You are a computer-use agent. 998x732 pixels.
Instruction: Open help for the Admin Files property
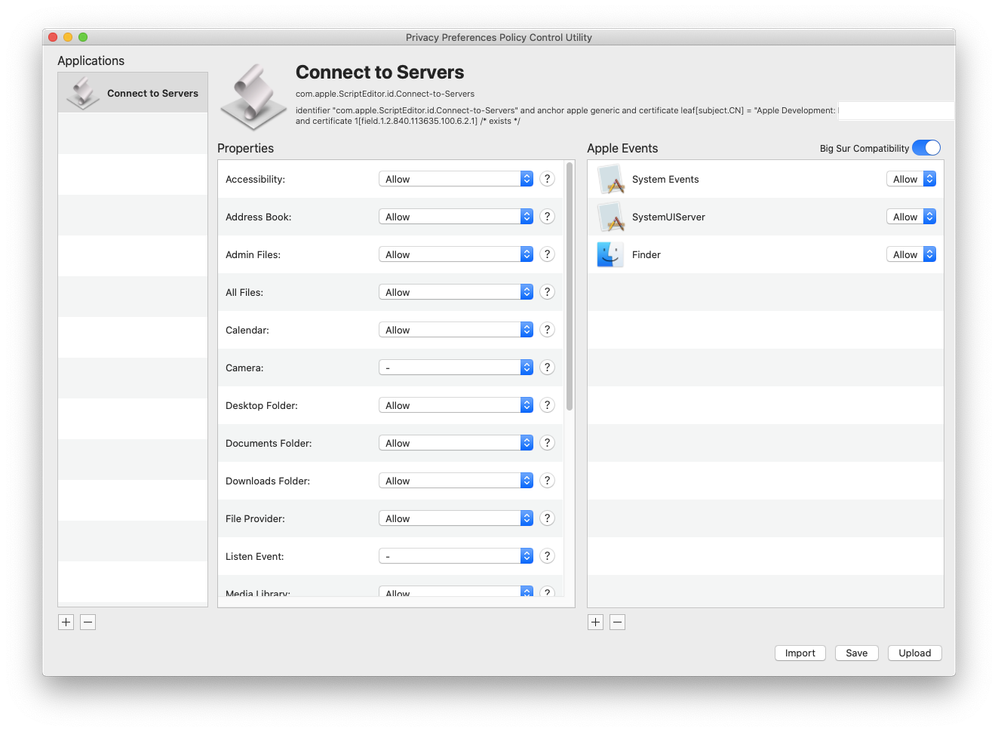point(547,254)
